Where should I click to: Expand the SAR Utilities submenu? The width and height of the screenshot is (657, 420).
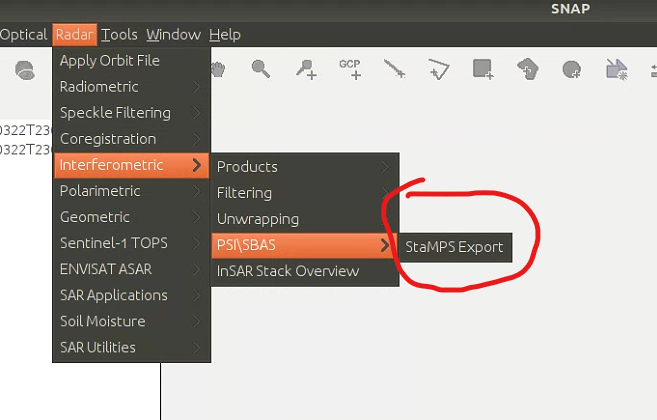tap(131, 347)
